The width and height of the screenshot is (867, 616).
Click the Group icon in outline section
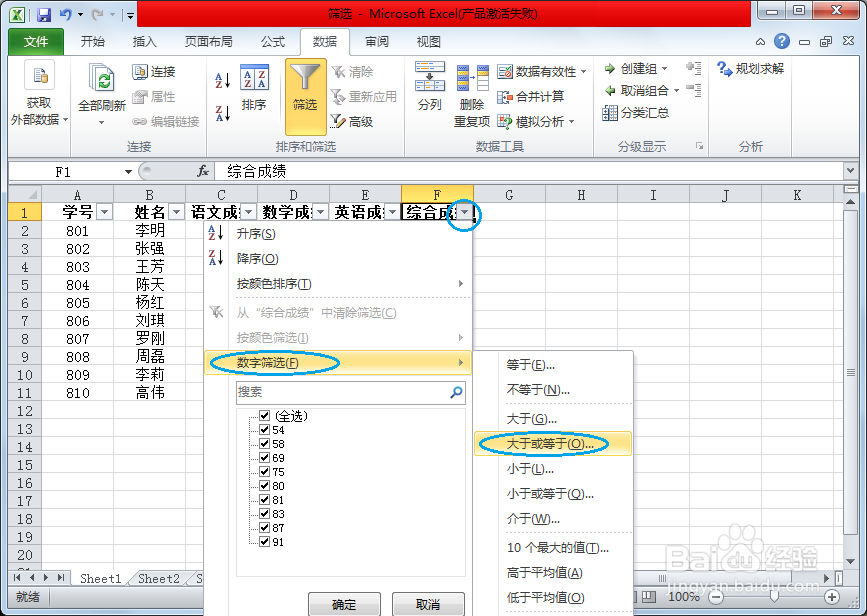click(610, 69)
